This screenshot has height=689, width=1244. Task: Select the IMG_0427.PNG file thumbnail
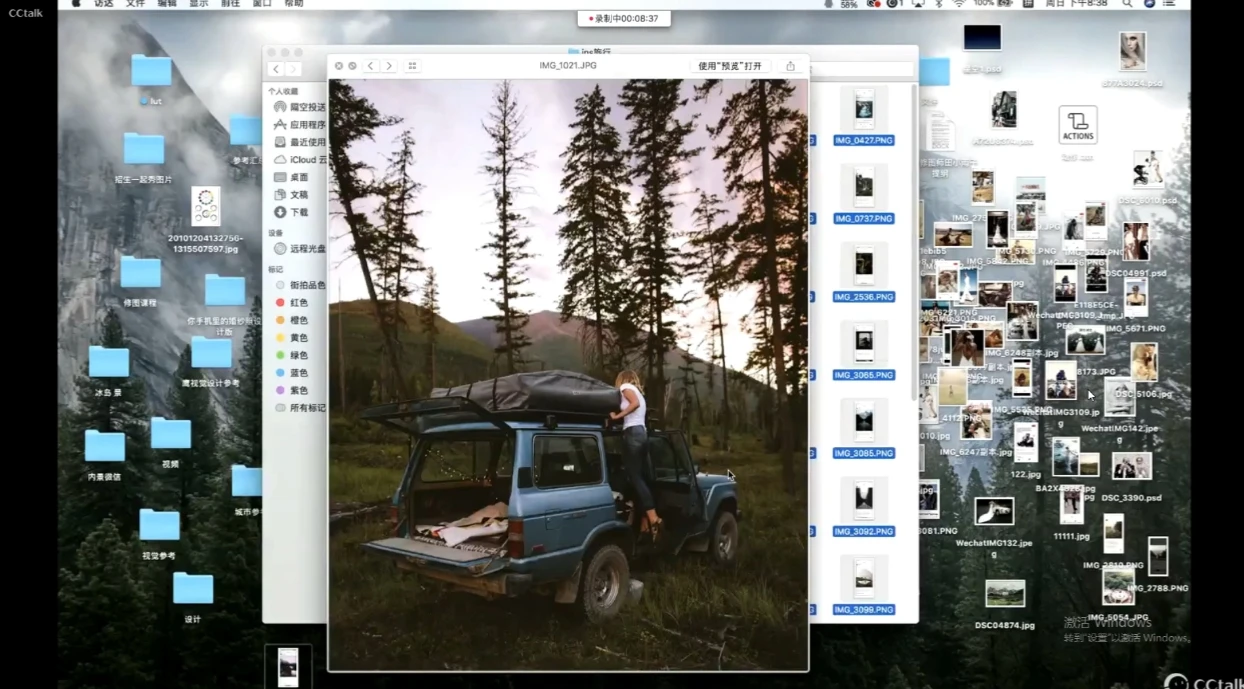pos(863,108)
